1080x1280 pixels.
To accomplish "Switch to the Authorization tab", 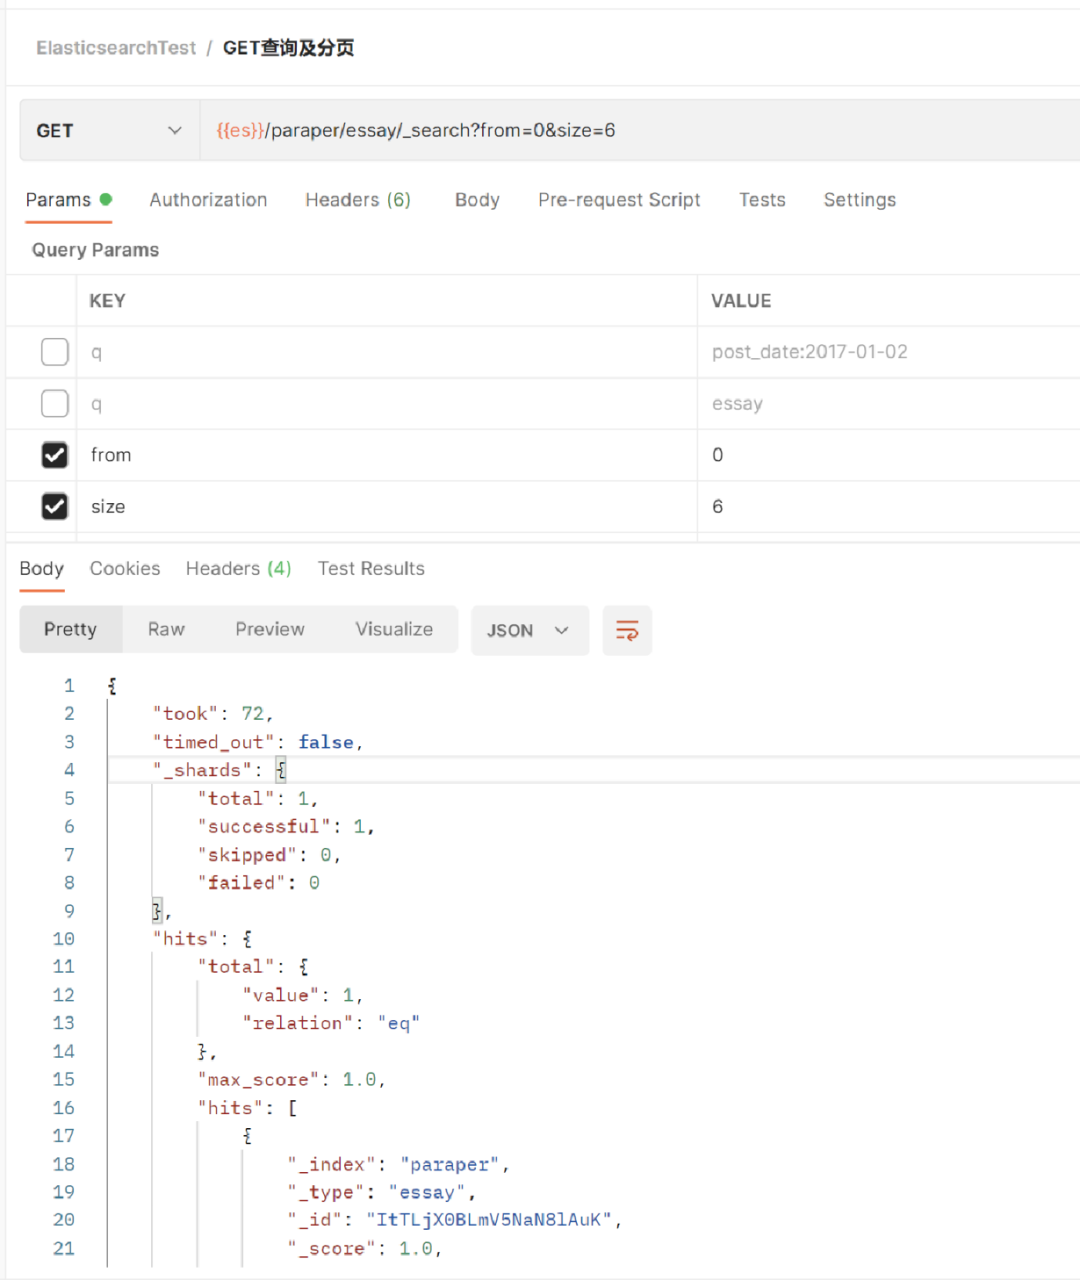I will [x=208, y=200].
